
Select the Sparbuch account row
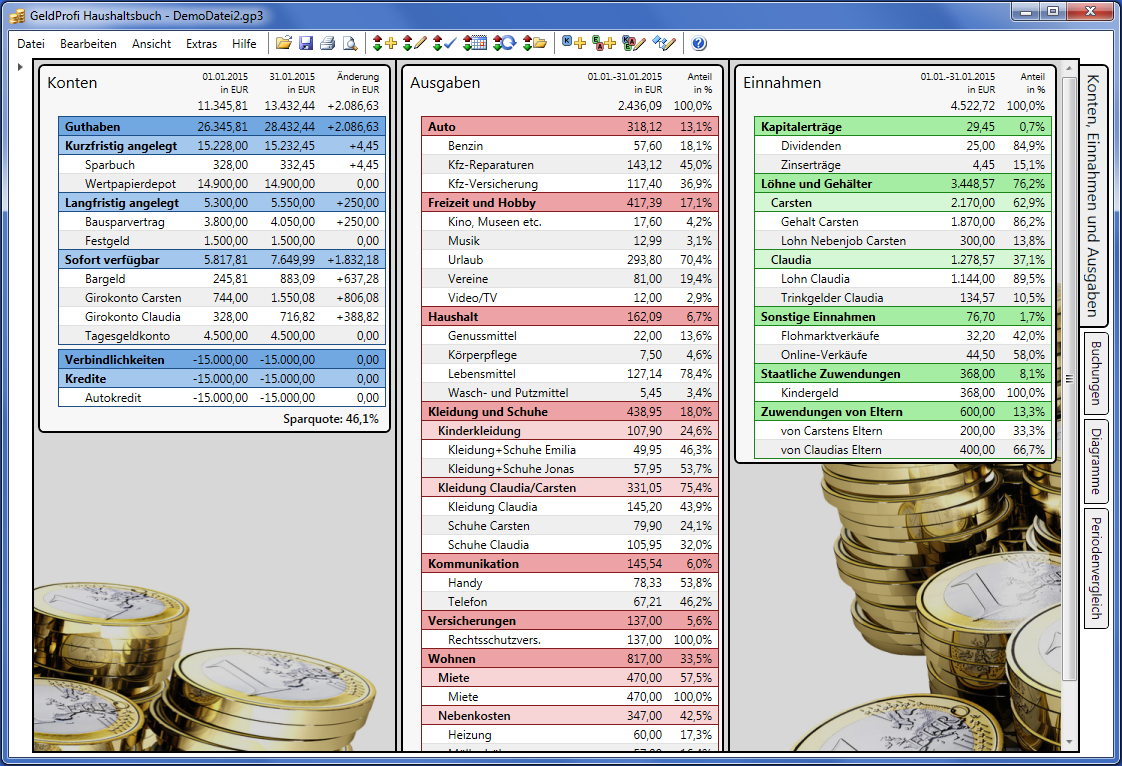[x=222, y=165]
